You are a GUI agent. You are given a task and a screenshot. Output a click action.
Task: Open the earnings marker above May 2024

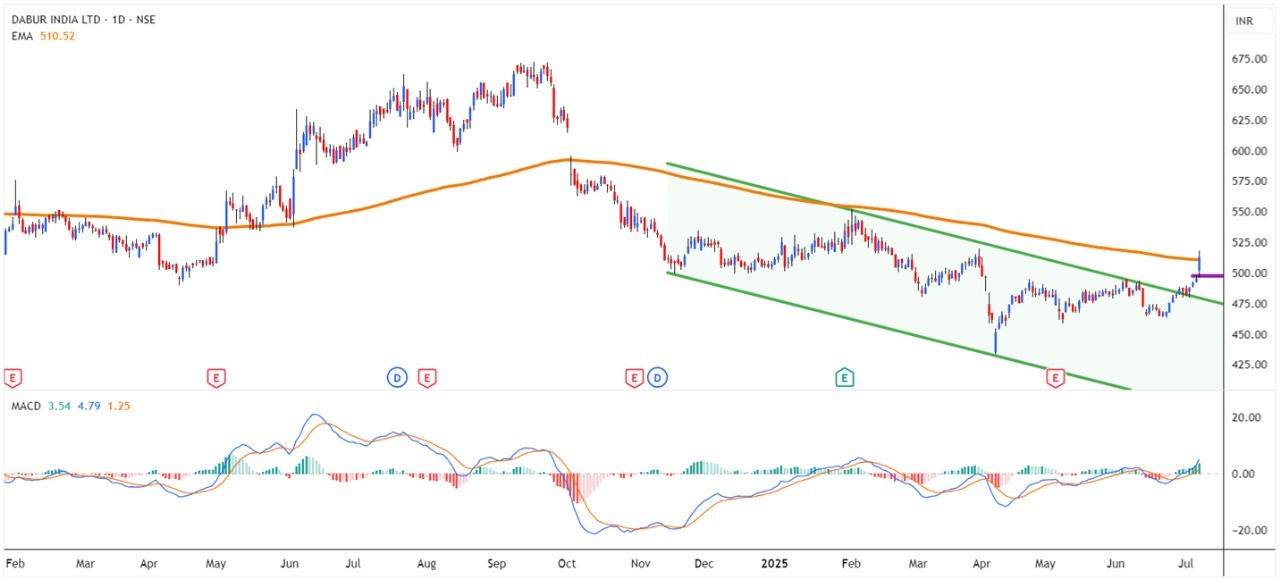(215, 378)
